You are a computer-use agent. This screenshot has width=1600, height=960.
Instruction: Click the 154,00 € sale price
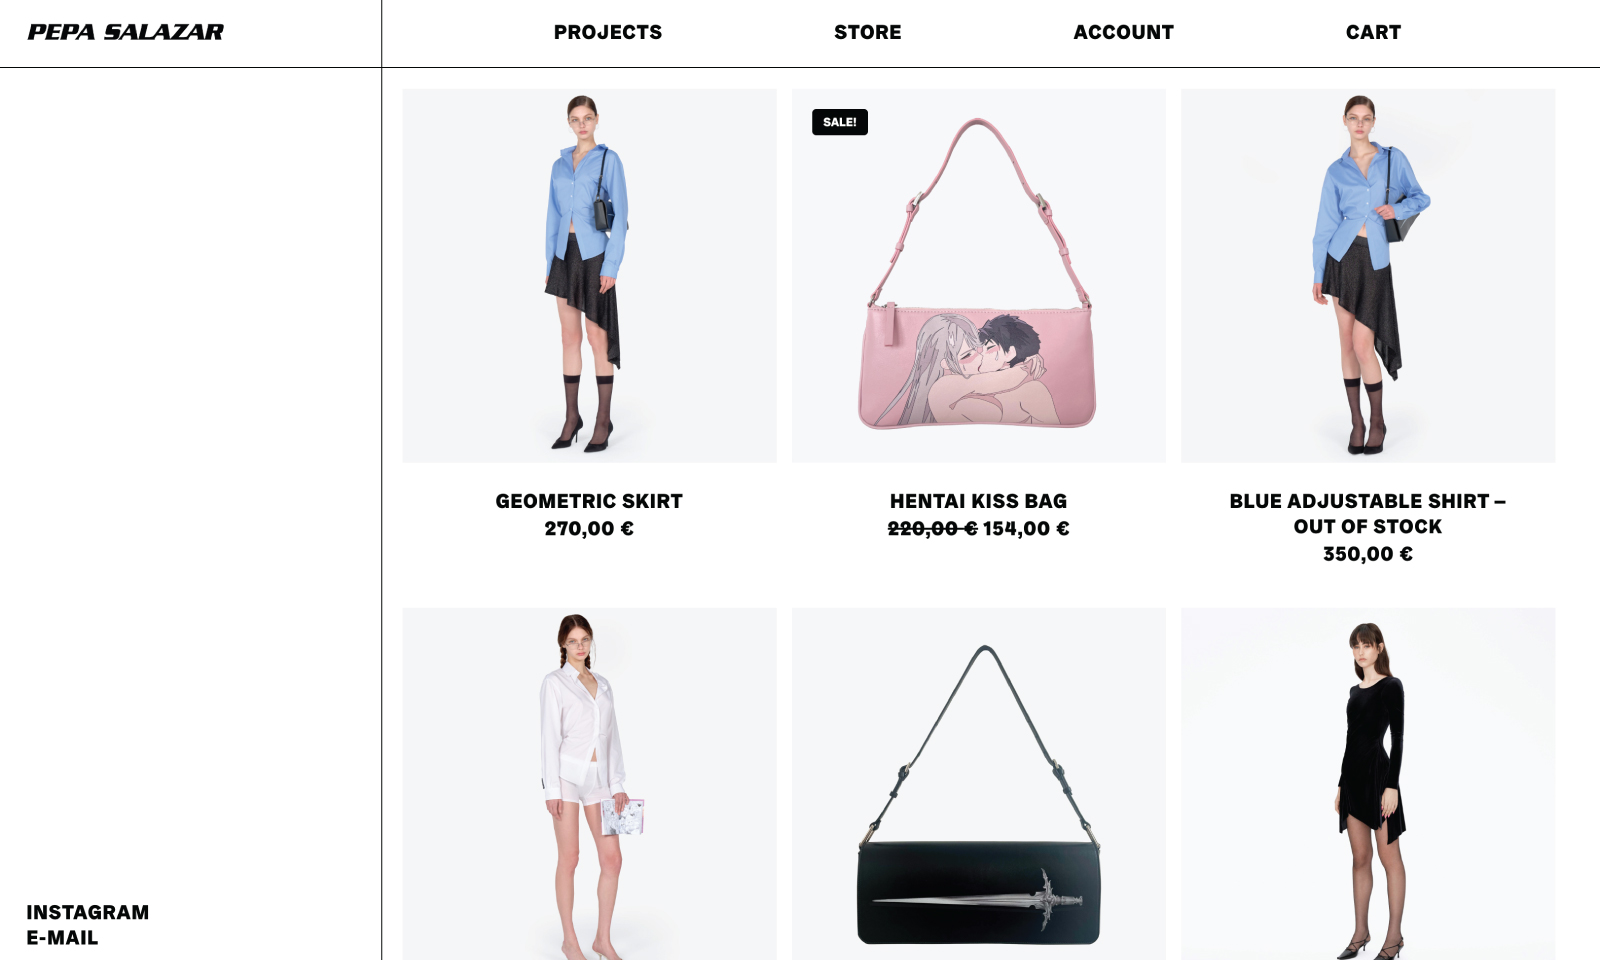(x=1026, y=529)
